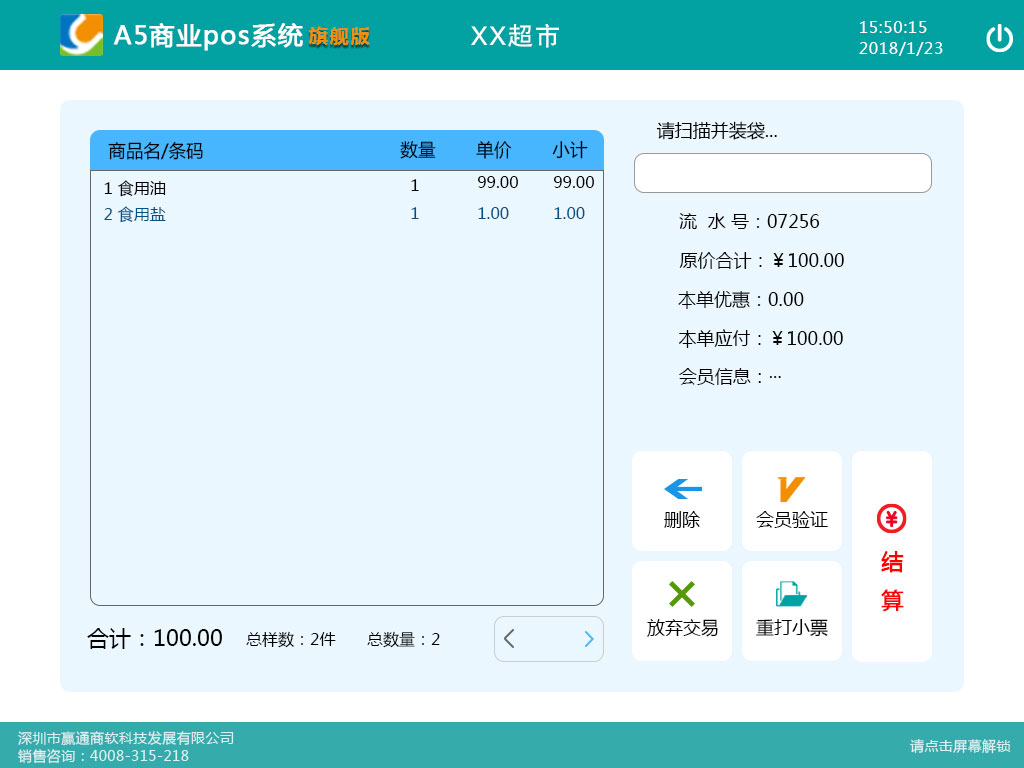
Task: Click the orange member verification checkmark
Action: coord(790,489)
